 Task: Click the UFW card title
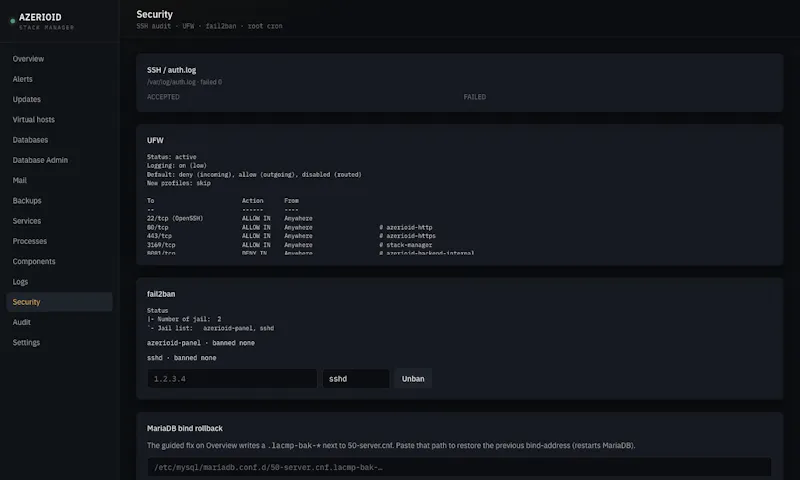pyautogui.click(x=155, y=140)
